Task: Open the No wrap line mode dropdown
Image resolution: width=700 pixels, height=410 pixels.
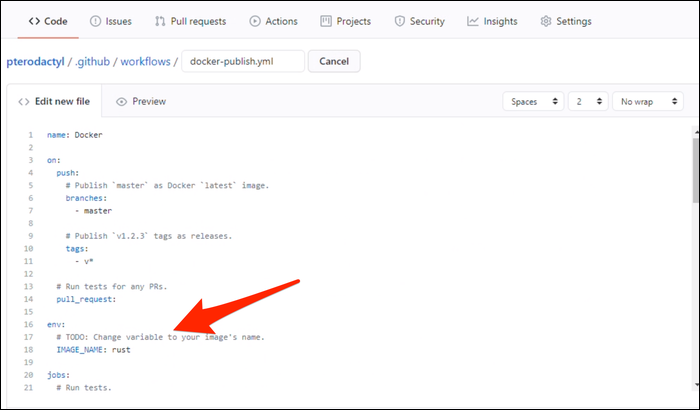Action: point(648,101)
